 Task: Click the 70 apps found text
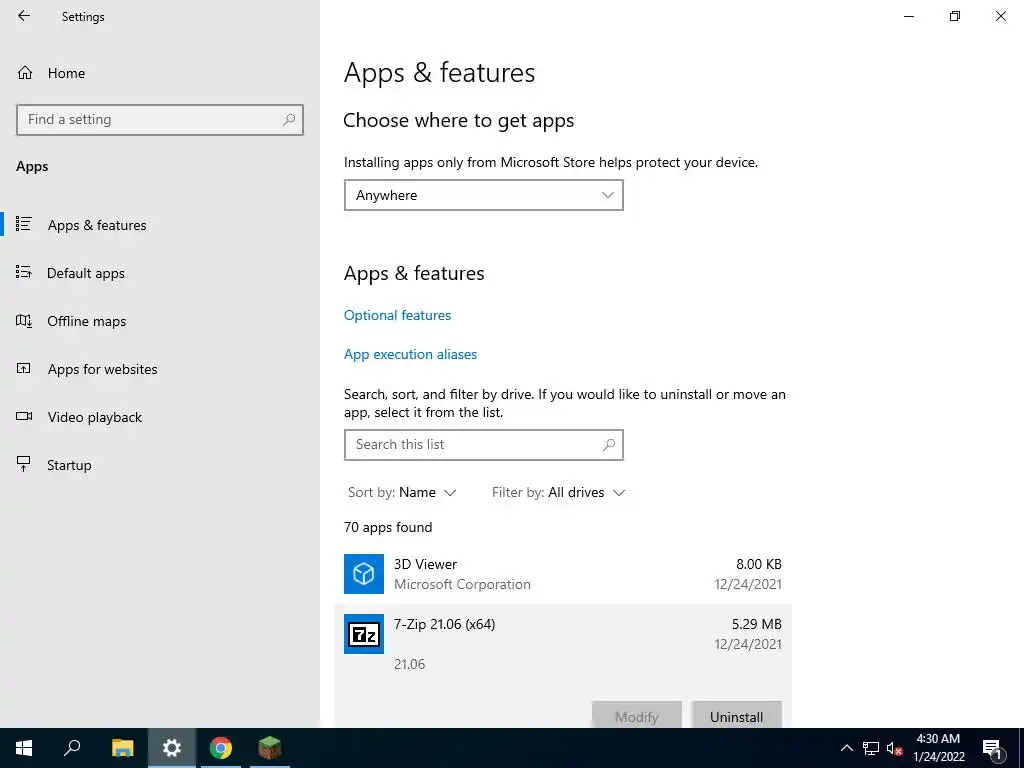tap(388, 527)
